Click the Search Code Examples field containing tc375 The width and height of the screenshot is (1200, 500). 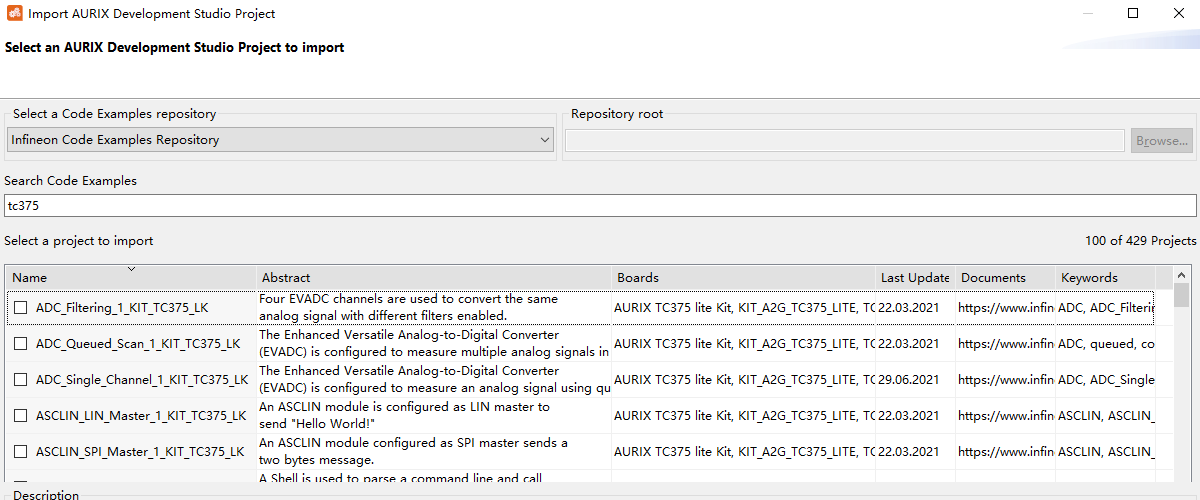tap(600, 205)
